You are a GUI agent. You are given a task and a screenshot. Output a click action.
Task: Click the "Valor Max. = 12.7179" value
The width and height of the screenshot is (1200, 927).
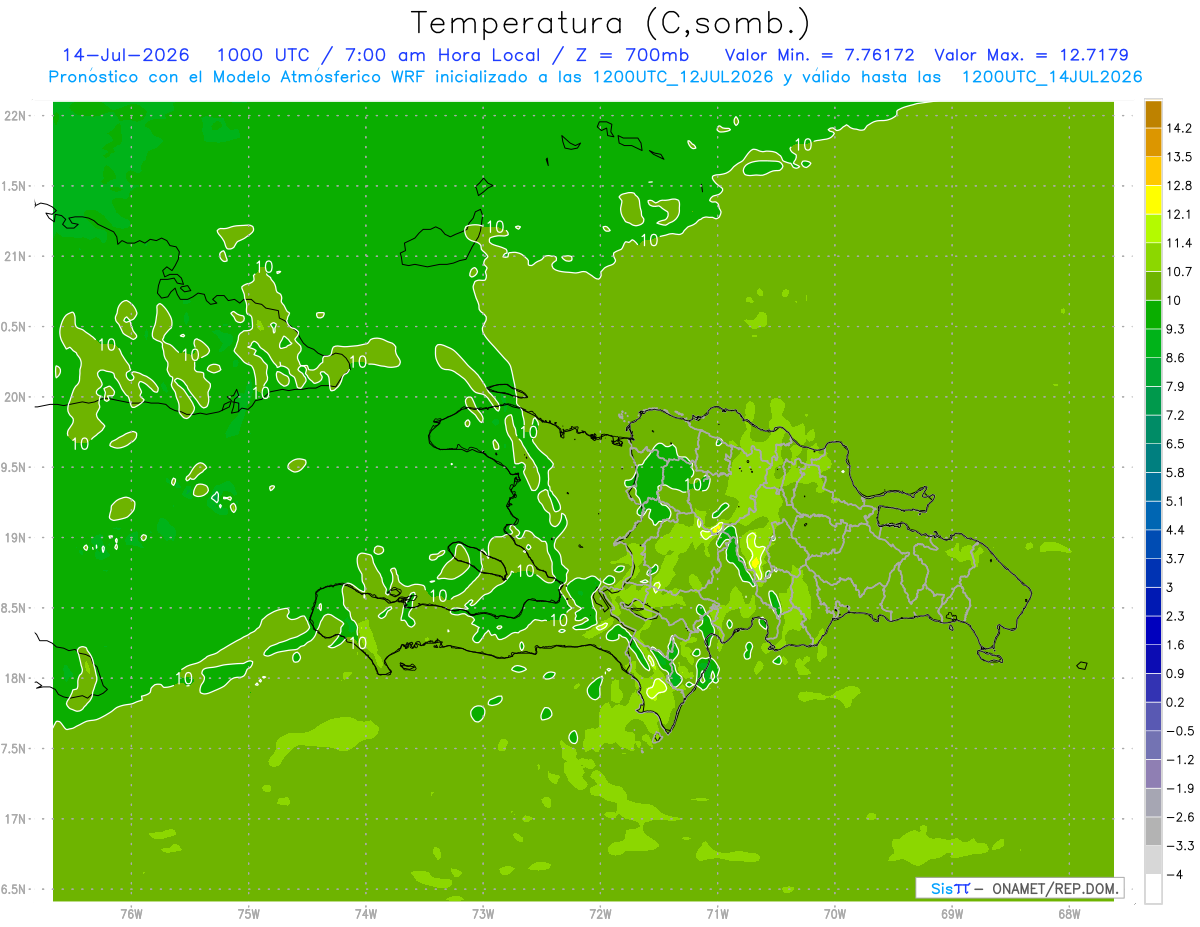coord(1032,55)
